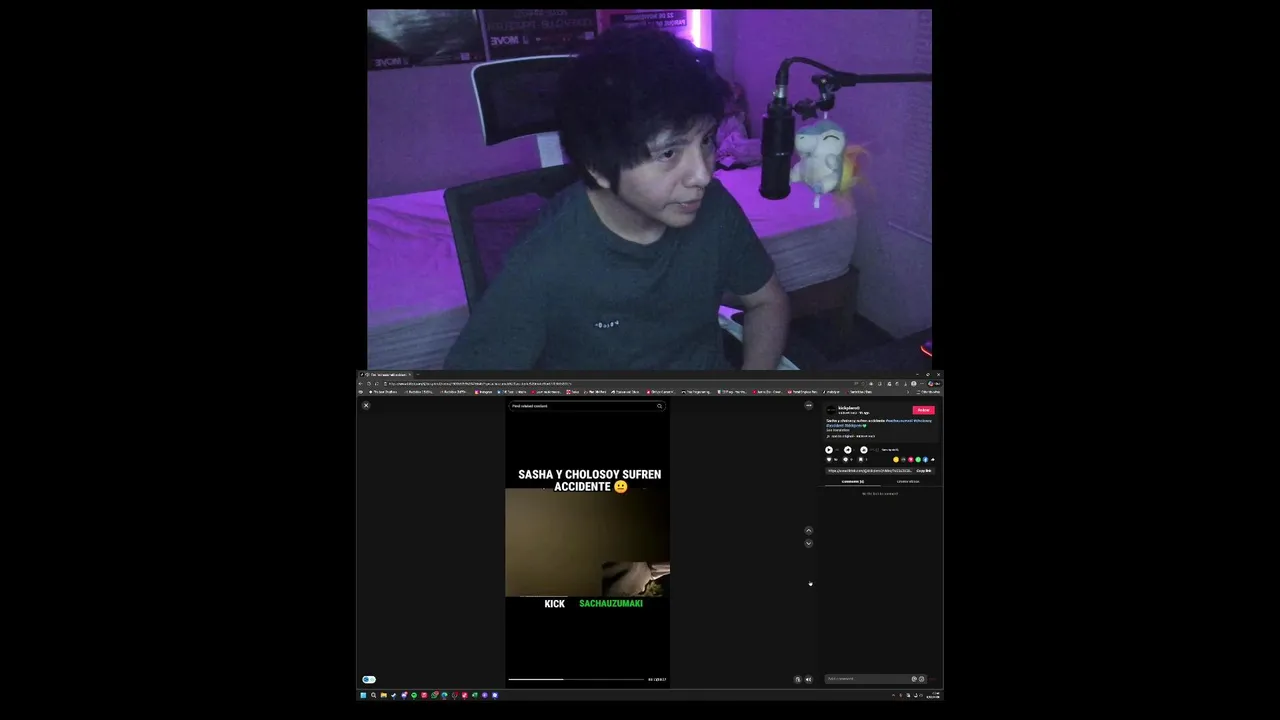Screen dimensions: 1280x720
Task: Open the emoji picker in comment box
Action: click(922, 679)
